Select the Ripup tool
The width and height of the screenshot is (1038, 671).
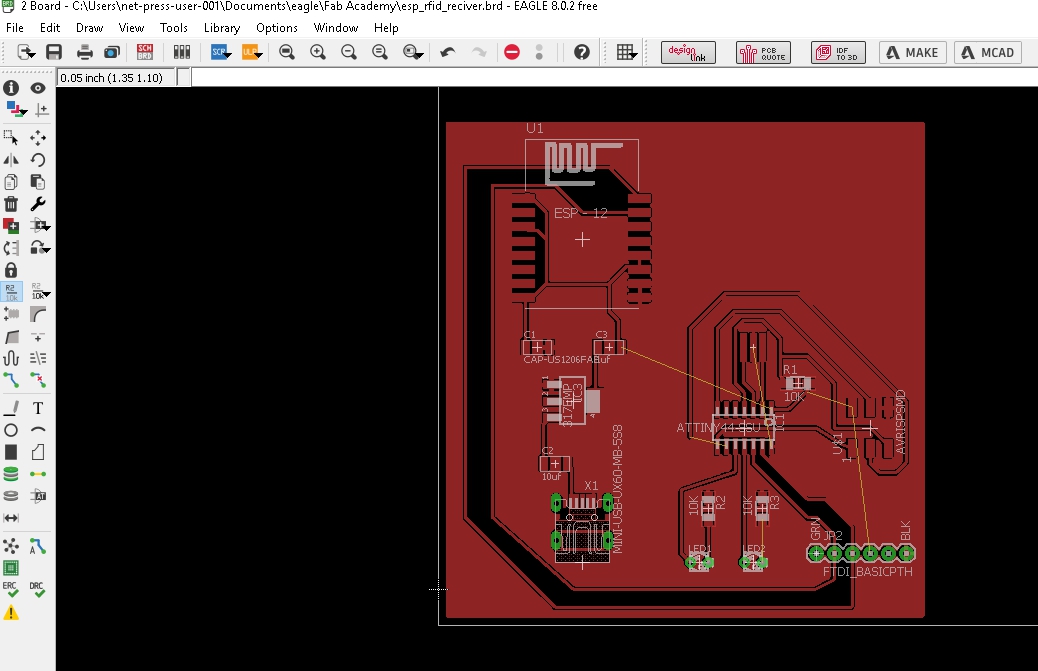point(38,380)
